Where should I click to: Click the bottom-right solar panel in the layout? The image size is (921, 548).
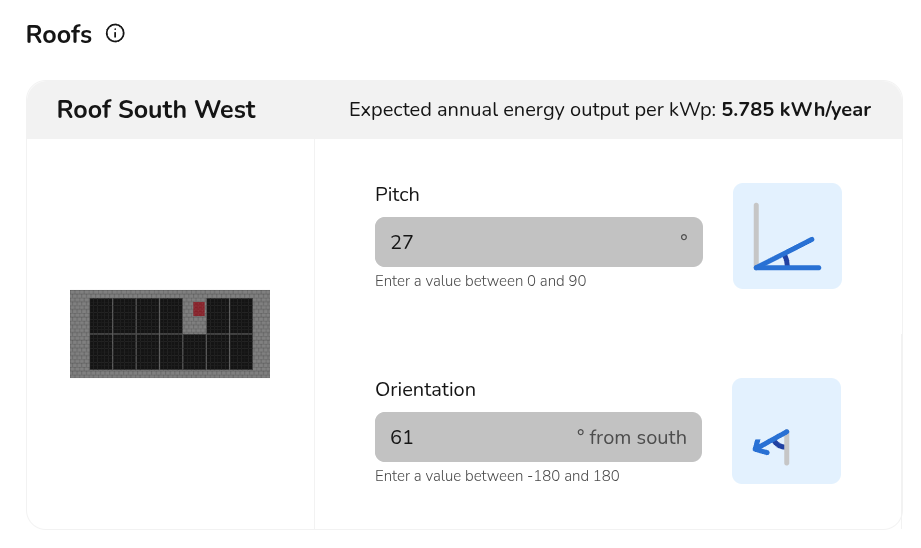pyautogui.click(x=241, y=351)
